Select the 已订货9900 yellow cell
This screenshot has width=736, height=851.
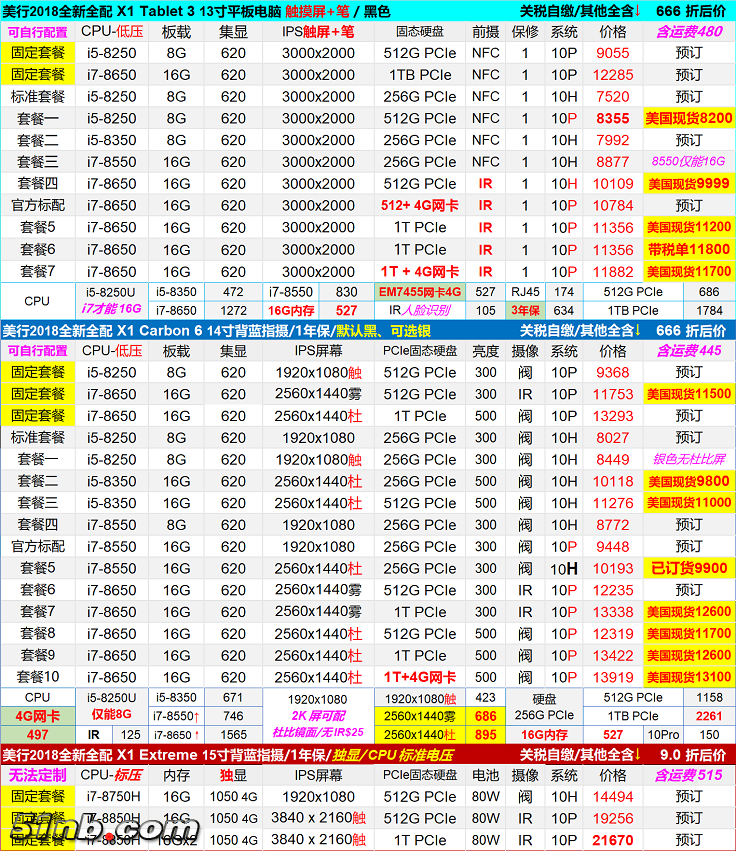pos(688,568)
